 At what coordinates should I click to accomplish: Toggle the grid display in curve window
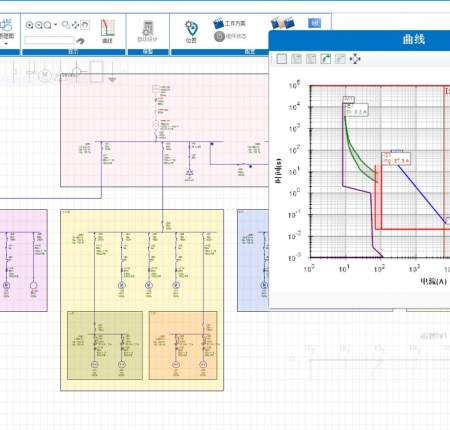282,59
